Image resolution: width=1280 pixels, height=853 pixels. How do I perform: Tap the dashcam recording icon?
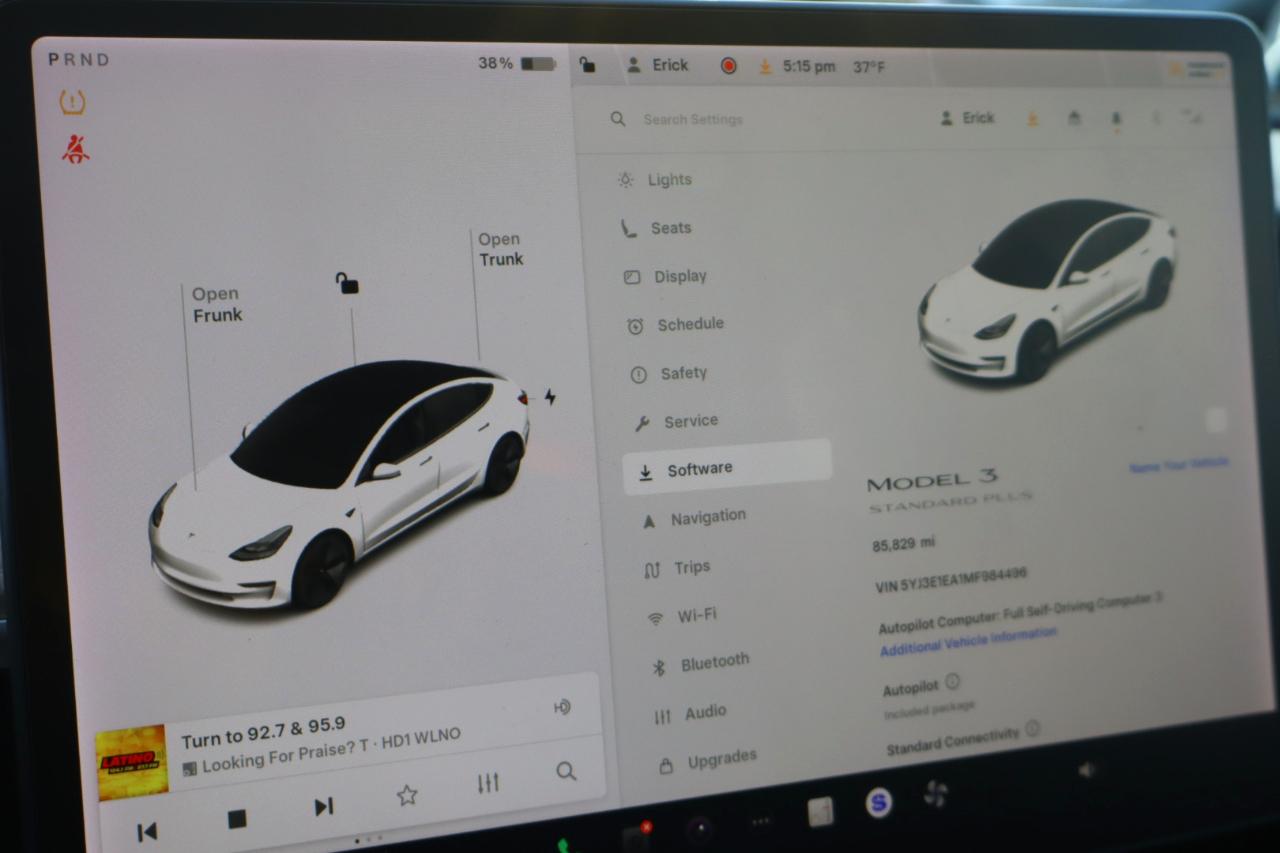point(729,65)
